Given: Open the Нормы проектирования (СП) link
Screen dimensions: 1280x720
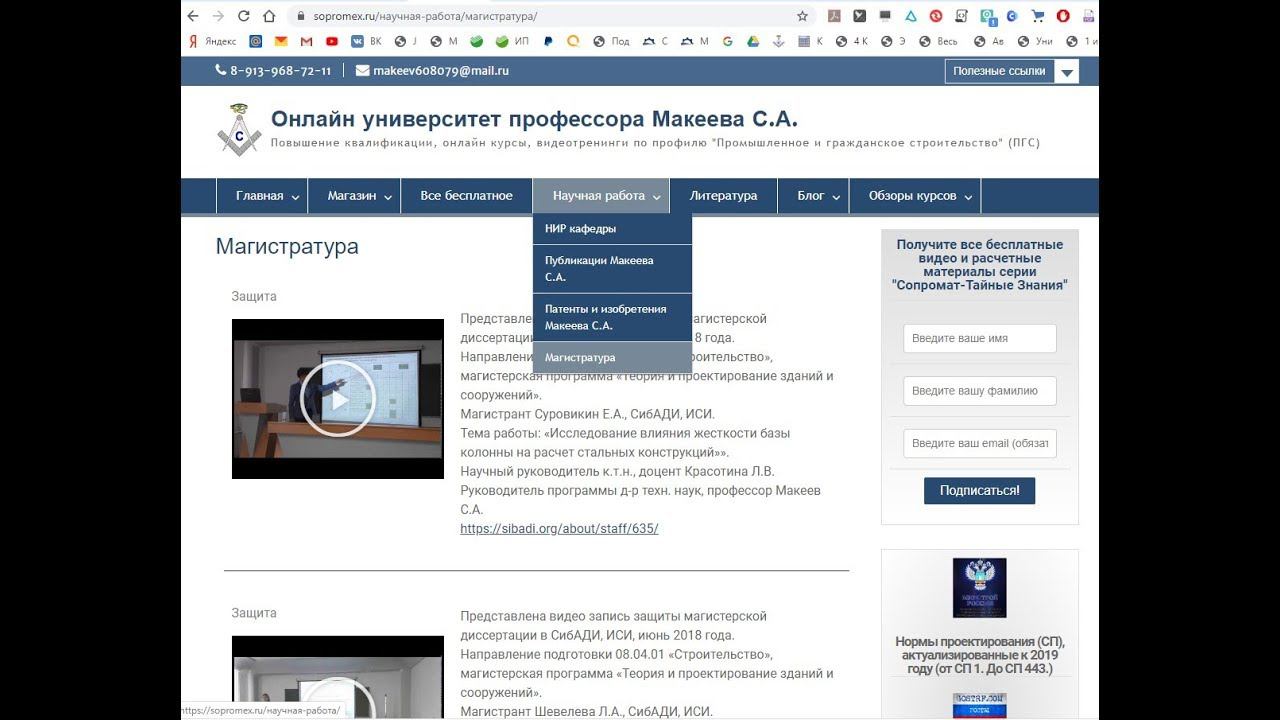Looking at the screenshot, I should click(x=980, y=655).
